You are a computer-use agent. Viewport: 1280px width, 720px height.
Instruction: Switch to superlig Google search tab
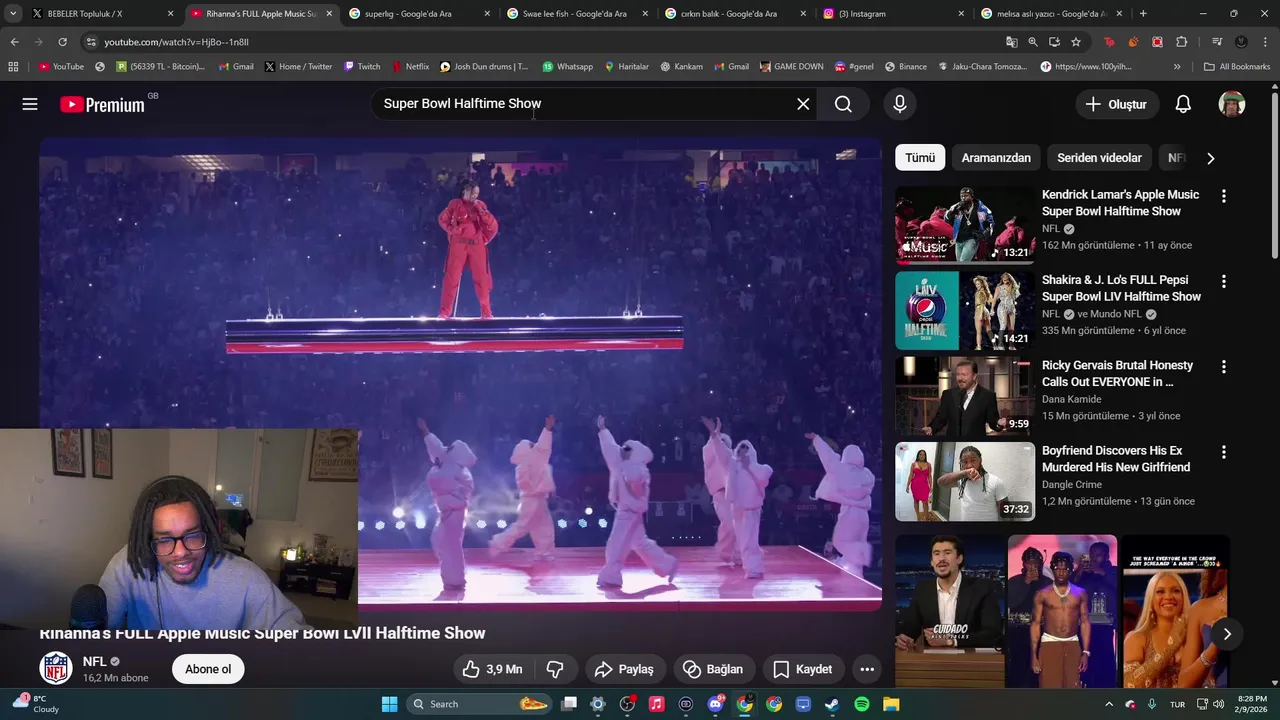pyautogui.click(x=420, y=14)
